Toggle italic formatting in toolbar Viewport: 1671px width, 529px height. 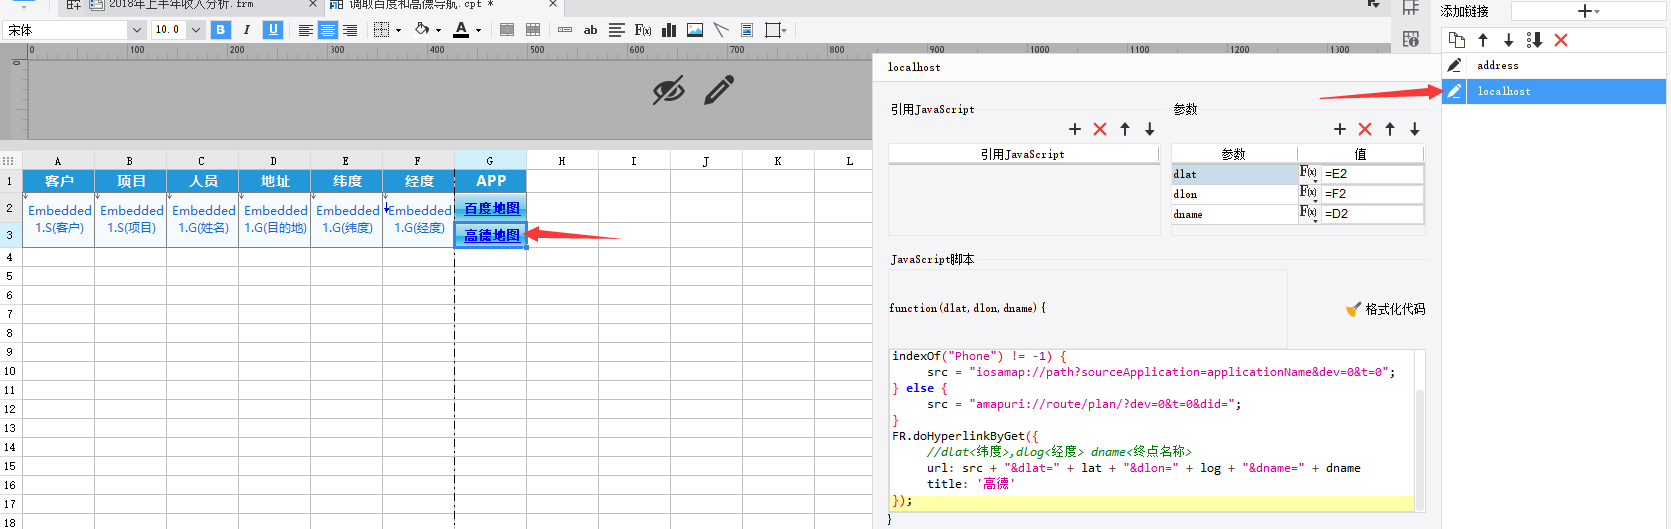click(246, 30)
